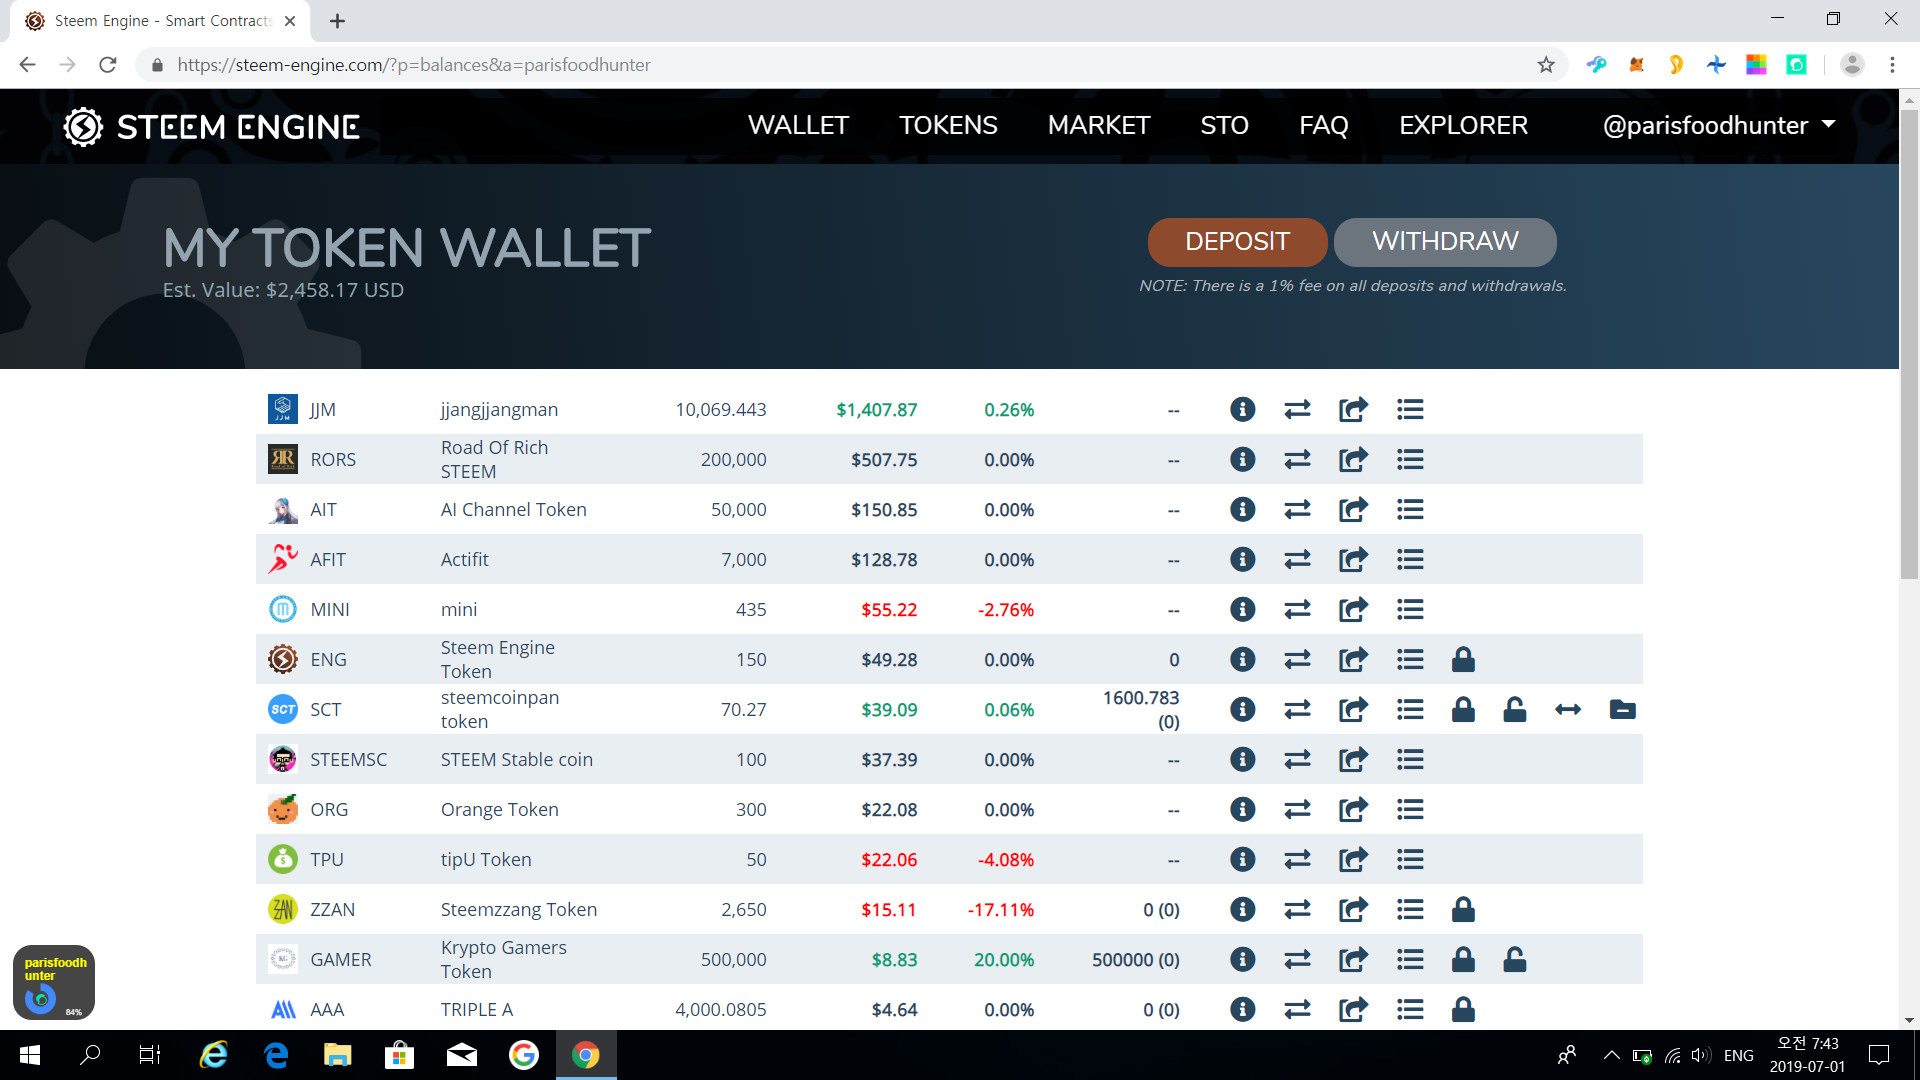Expand the @parisfoodhunter account dropdown
Screen dimensions: 1920x1080
(x=1719, y=125)
